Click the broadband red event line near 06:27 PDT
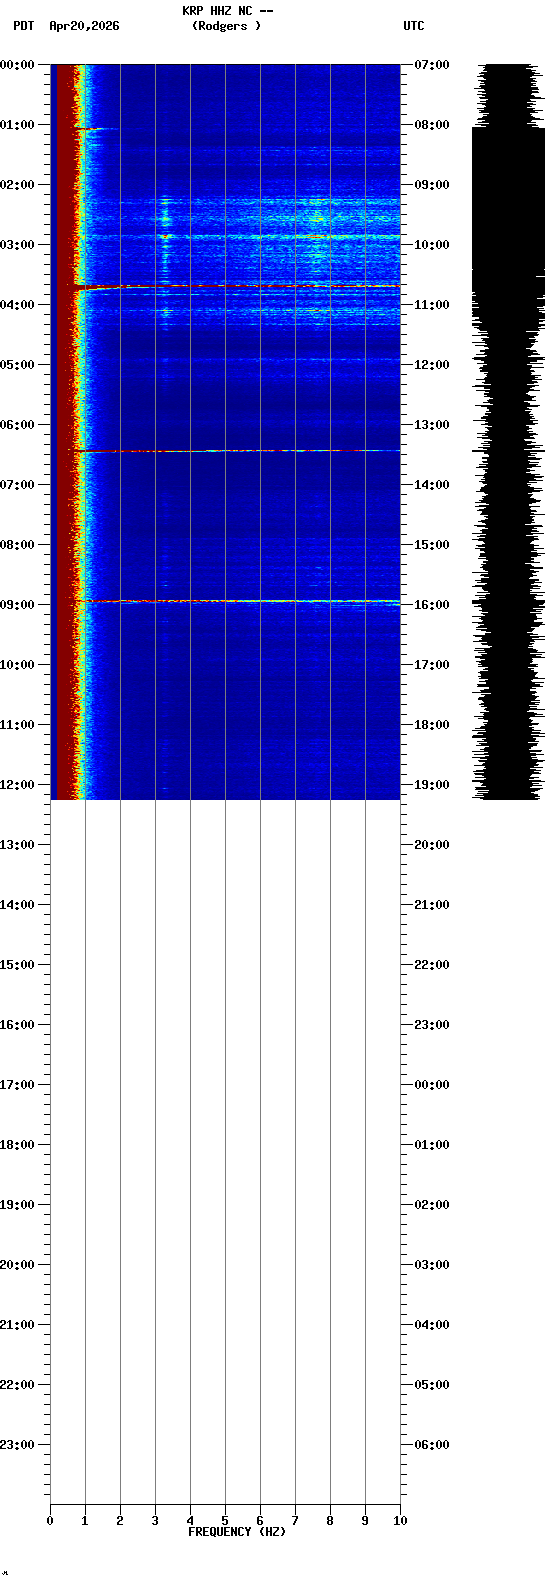The width and height of the screenshot is (552, 1584). tap(238, 451)
